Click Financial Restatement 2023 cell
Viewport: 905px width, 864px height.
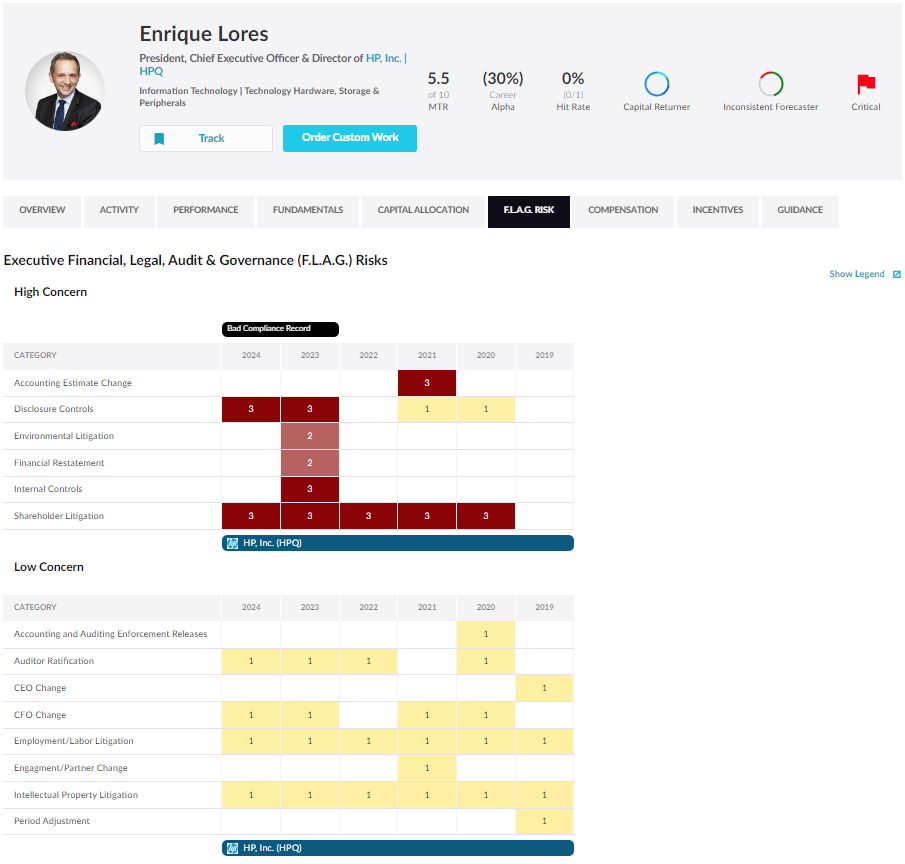(x=310, y=463)
